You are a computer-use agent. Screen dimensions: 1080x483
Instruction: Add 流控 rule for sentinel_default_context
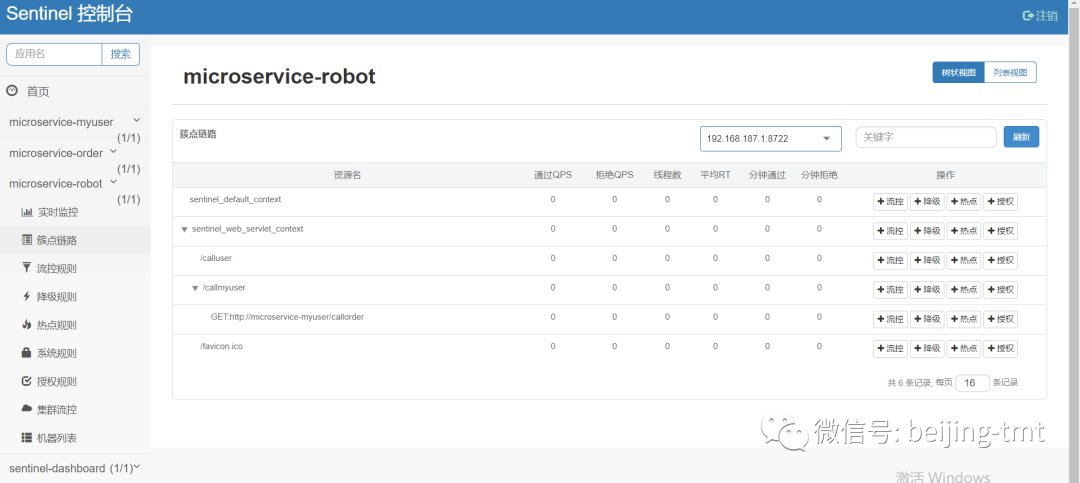point(890,202)
